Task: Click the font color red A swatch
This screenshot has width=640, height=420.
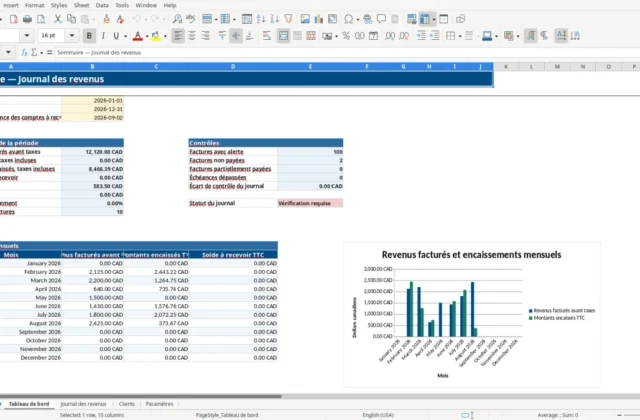Action: tap(138, 36)
